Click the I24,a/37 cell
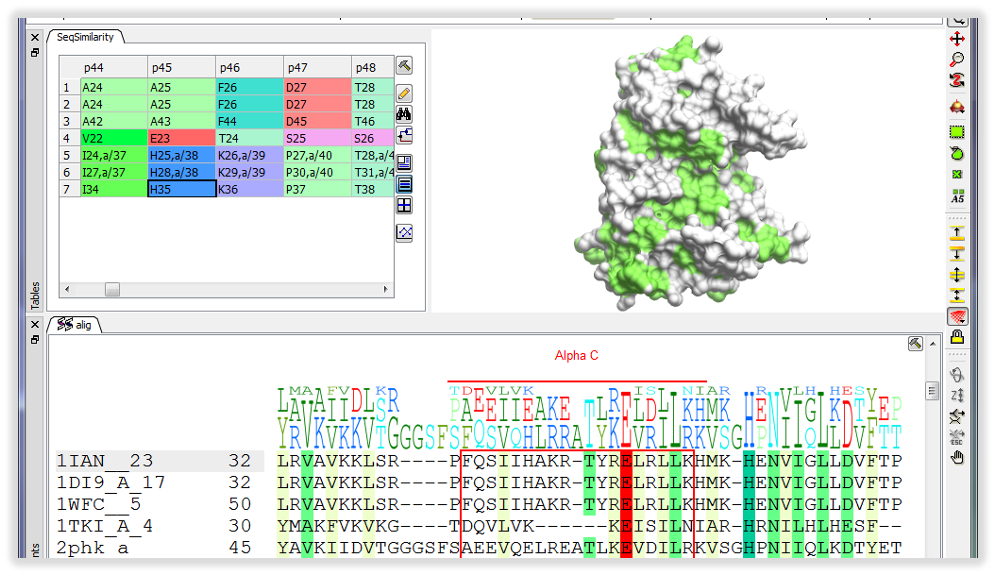 (113, 156)
